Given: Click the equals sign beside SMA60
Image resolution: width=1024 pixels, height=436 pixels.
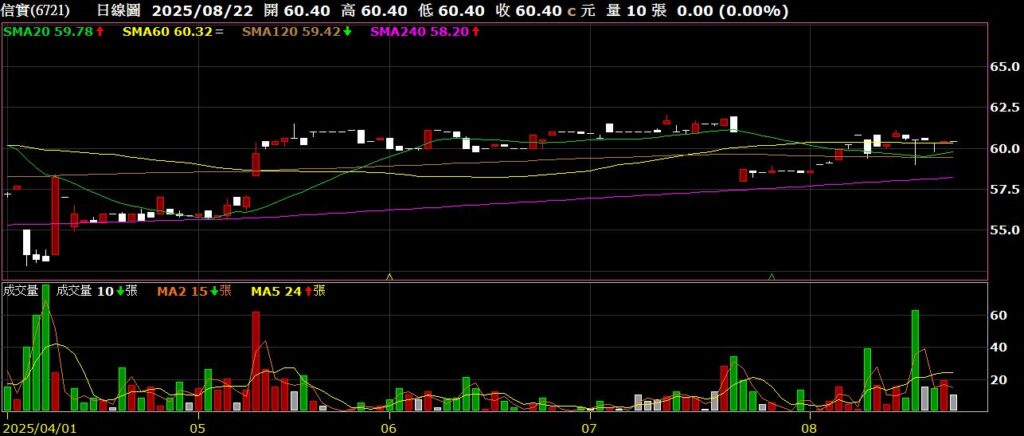Looking at the screenshot, I should tap(219, 32).
